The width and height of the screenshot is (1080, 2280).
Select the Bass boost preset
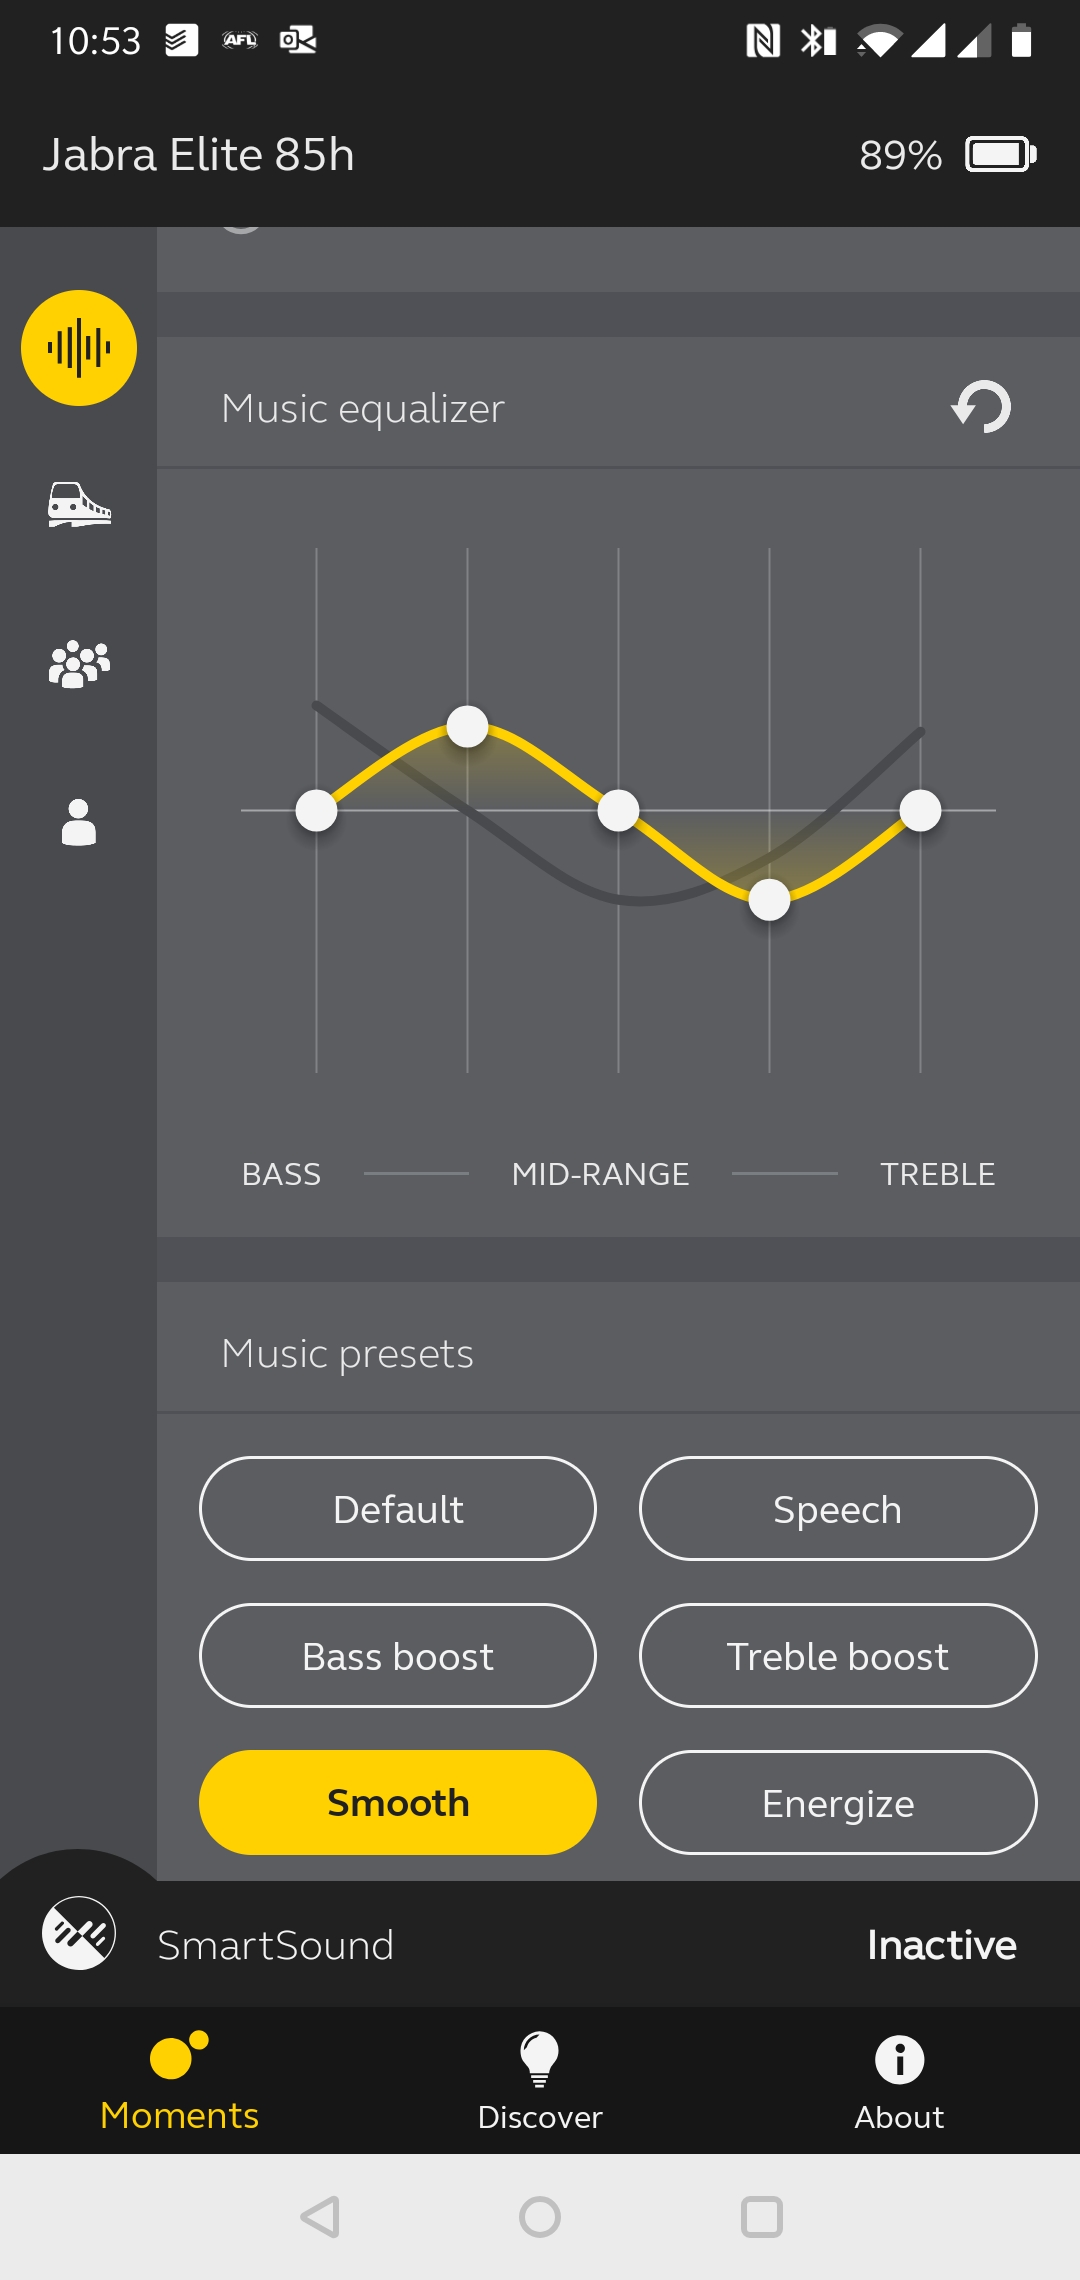pyautogui.click(x=398, y=1655)
